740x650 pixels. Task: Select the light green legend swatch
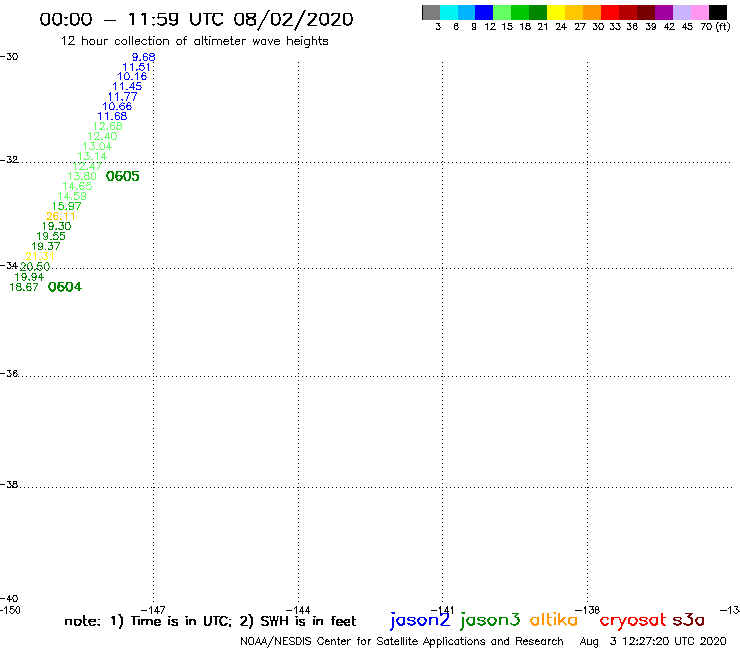point(502,12)
